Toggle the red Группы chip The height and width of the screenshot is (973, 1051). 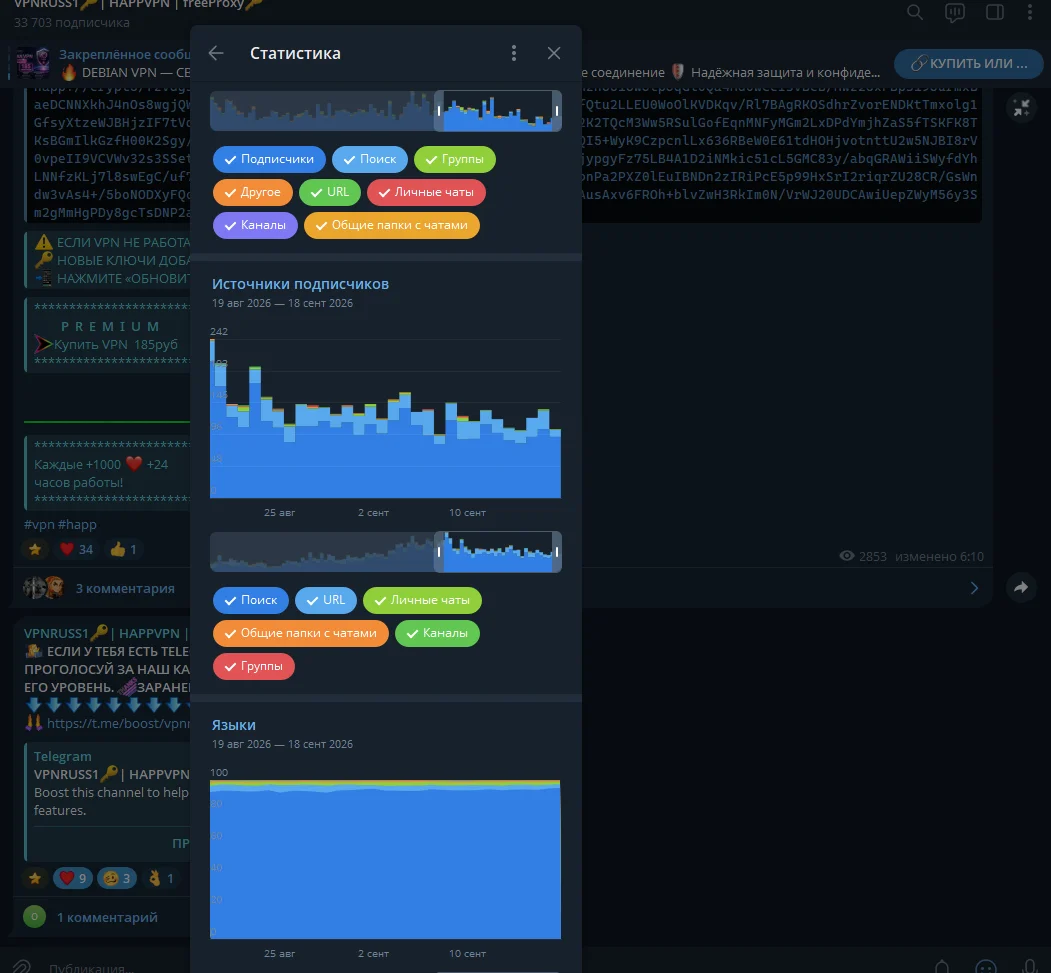[x=253, y=666]
